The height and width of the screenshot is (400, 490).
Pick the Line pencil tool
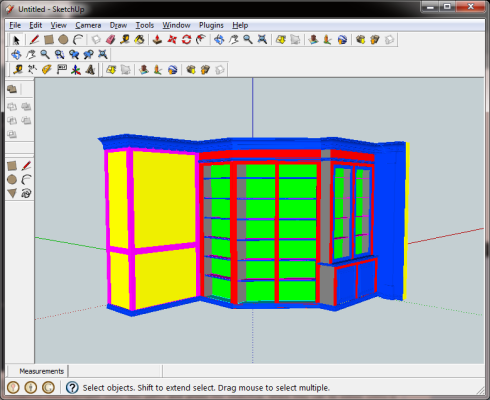tap(34, 40)
